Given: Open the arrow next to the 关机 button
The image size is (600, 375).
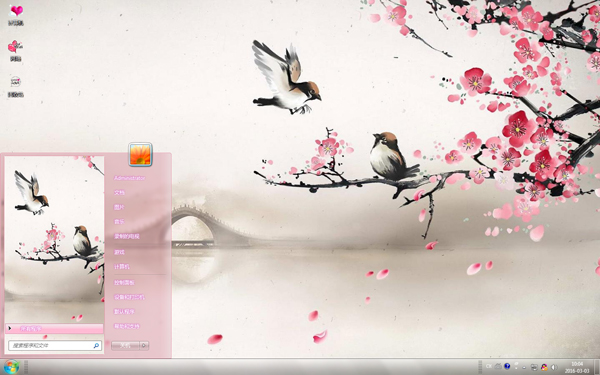Looking at the screenshot, I should [x=144, y=346].
